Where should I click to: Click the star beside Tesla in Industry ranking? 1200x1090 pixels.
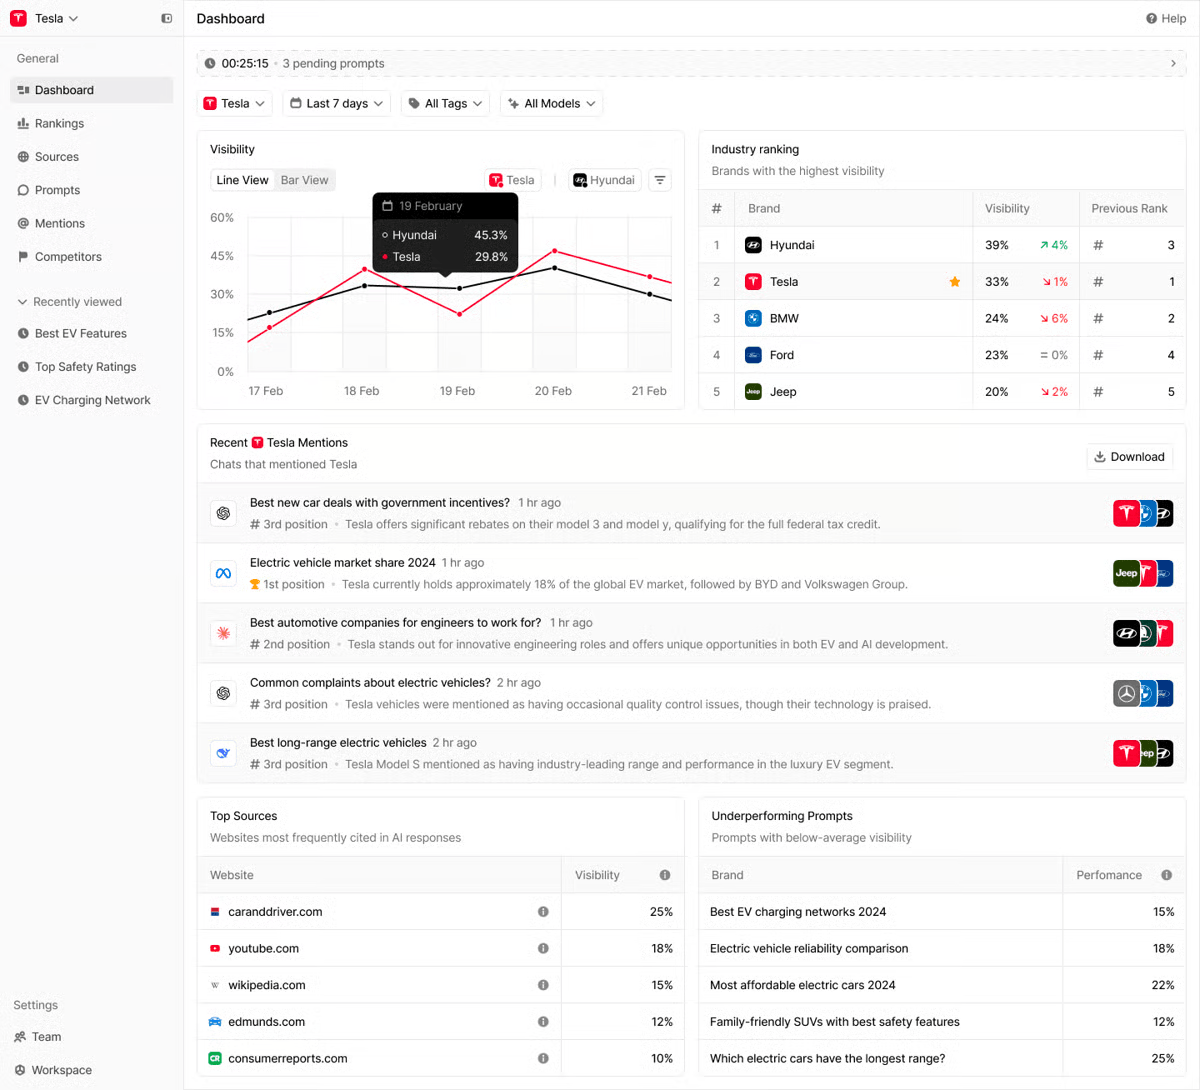(x=955, y=281)
